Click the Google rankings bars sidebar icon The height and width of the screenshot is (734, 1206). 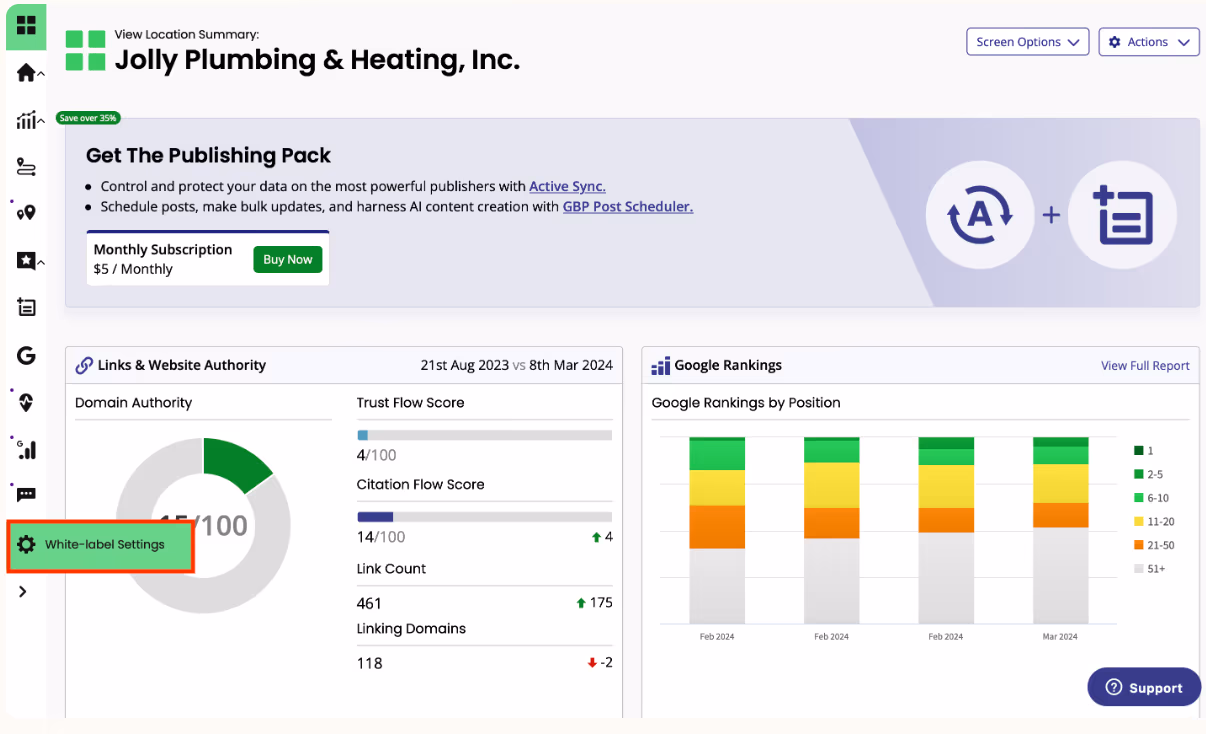pos(26,449)
